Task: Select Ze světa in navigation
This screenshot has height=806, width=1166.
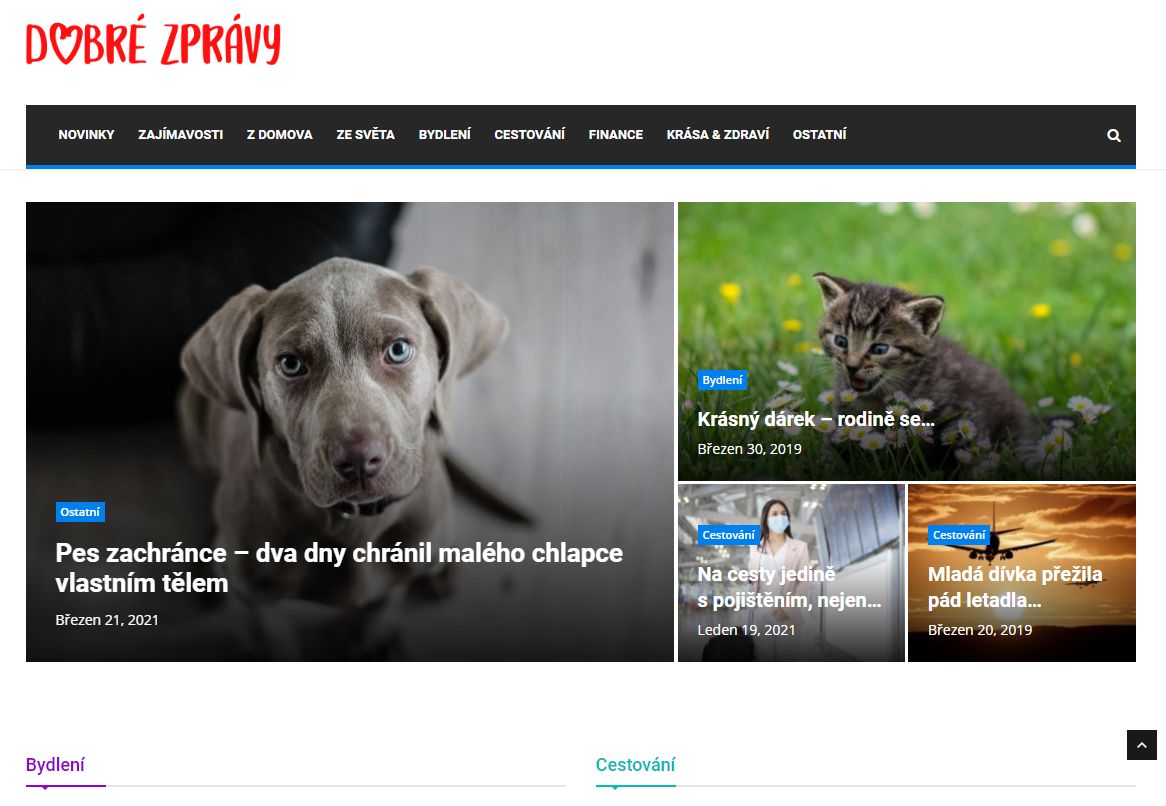Action: (x=365, y=135)
